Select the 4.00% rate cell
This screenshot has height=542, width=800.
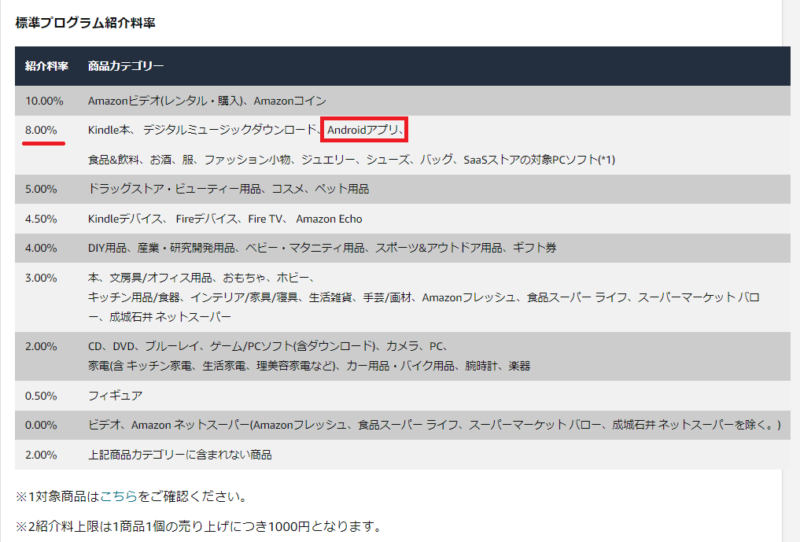click(x=41, y=248)
